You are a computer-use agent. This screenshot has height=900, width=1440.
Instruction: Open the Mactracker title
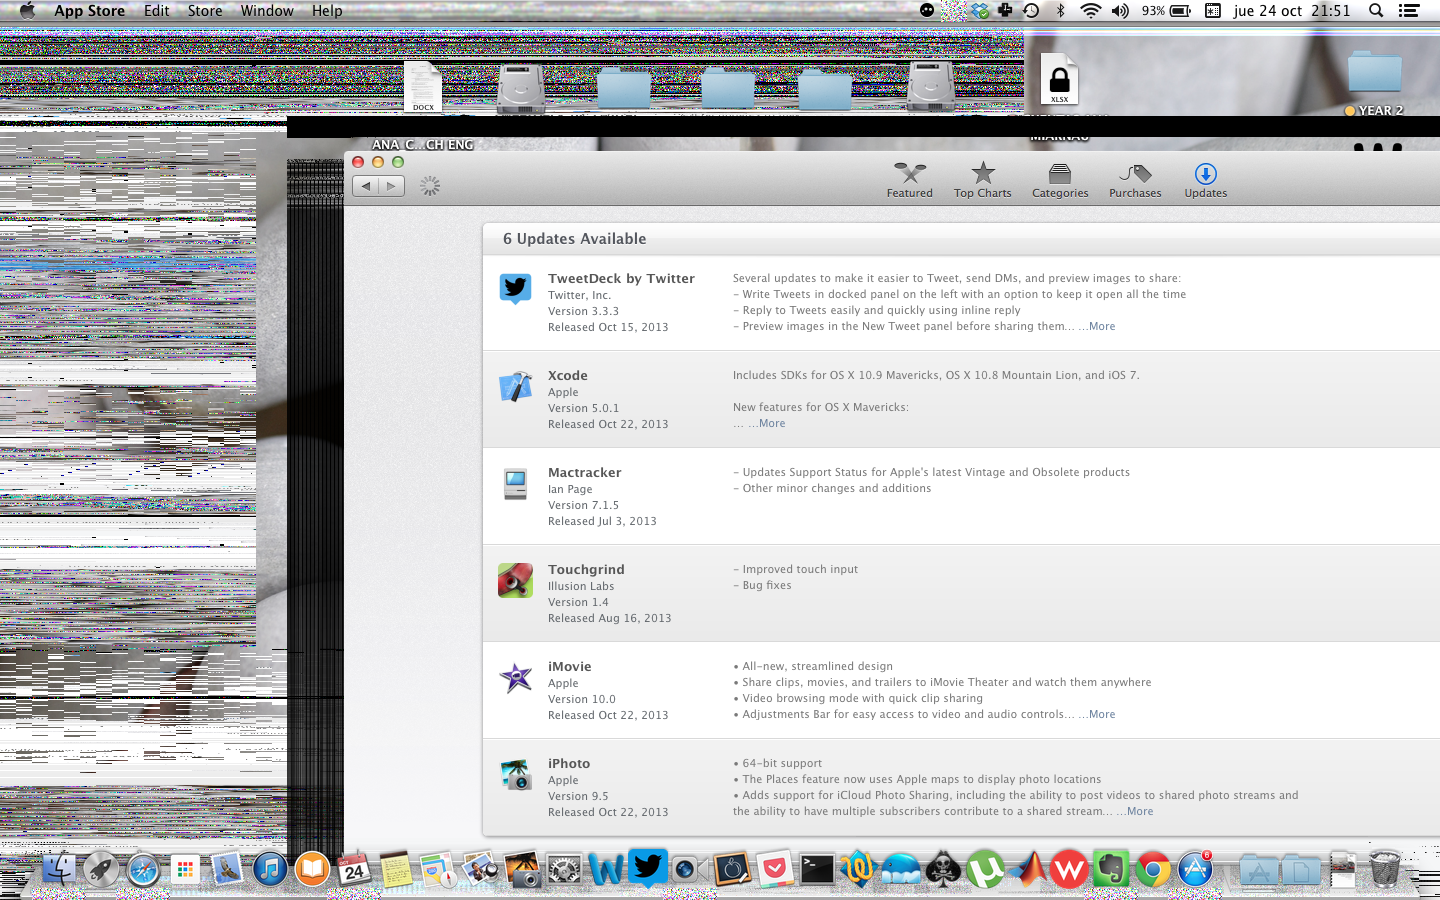584,472
